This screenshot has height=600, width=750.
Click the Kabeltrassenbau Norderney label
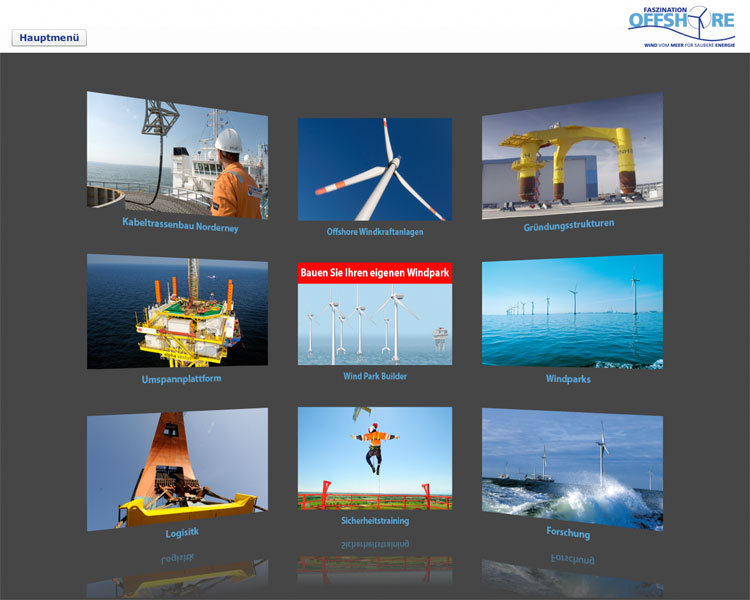pyautogui.click(x=180, y=225)
